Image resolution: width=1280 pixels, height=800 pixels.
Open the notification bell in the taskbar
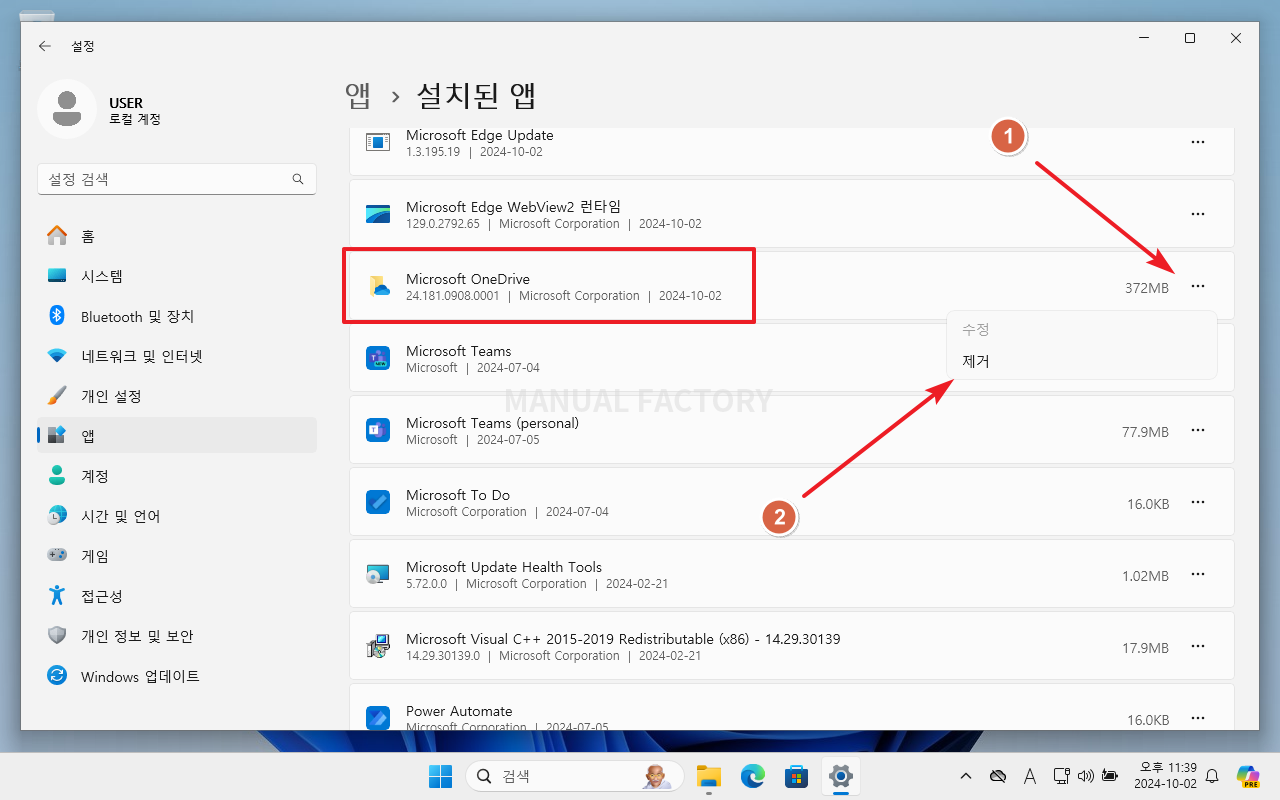click(1212, 776)
